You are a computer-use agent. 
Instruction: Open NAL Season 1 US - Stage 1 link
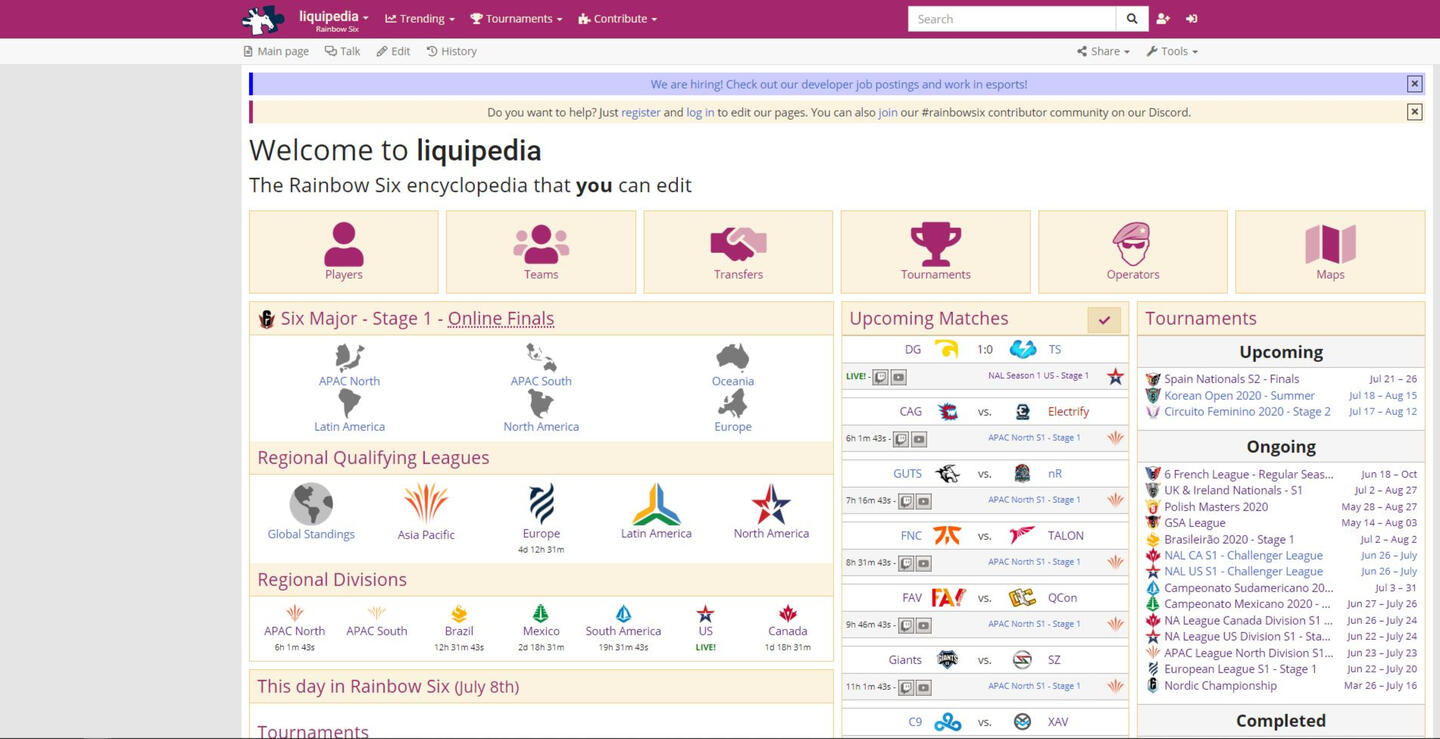(1038, 376)
